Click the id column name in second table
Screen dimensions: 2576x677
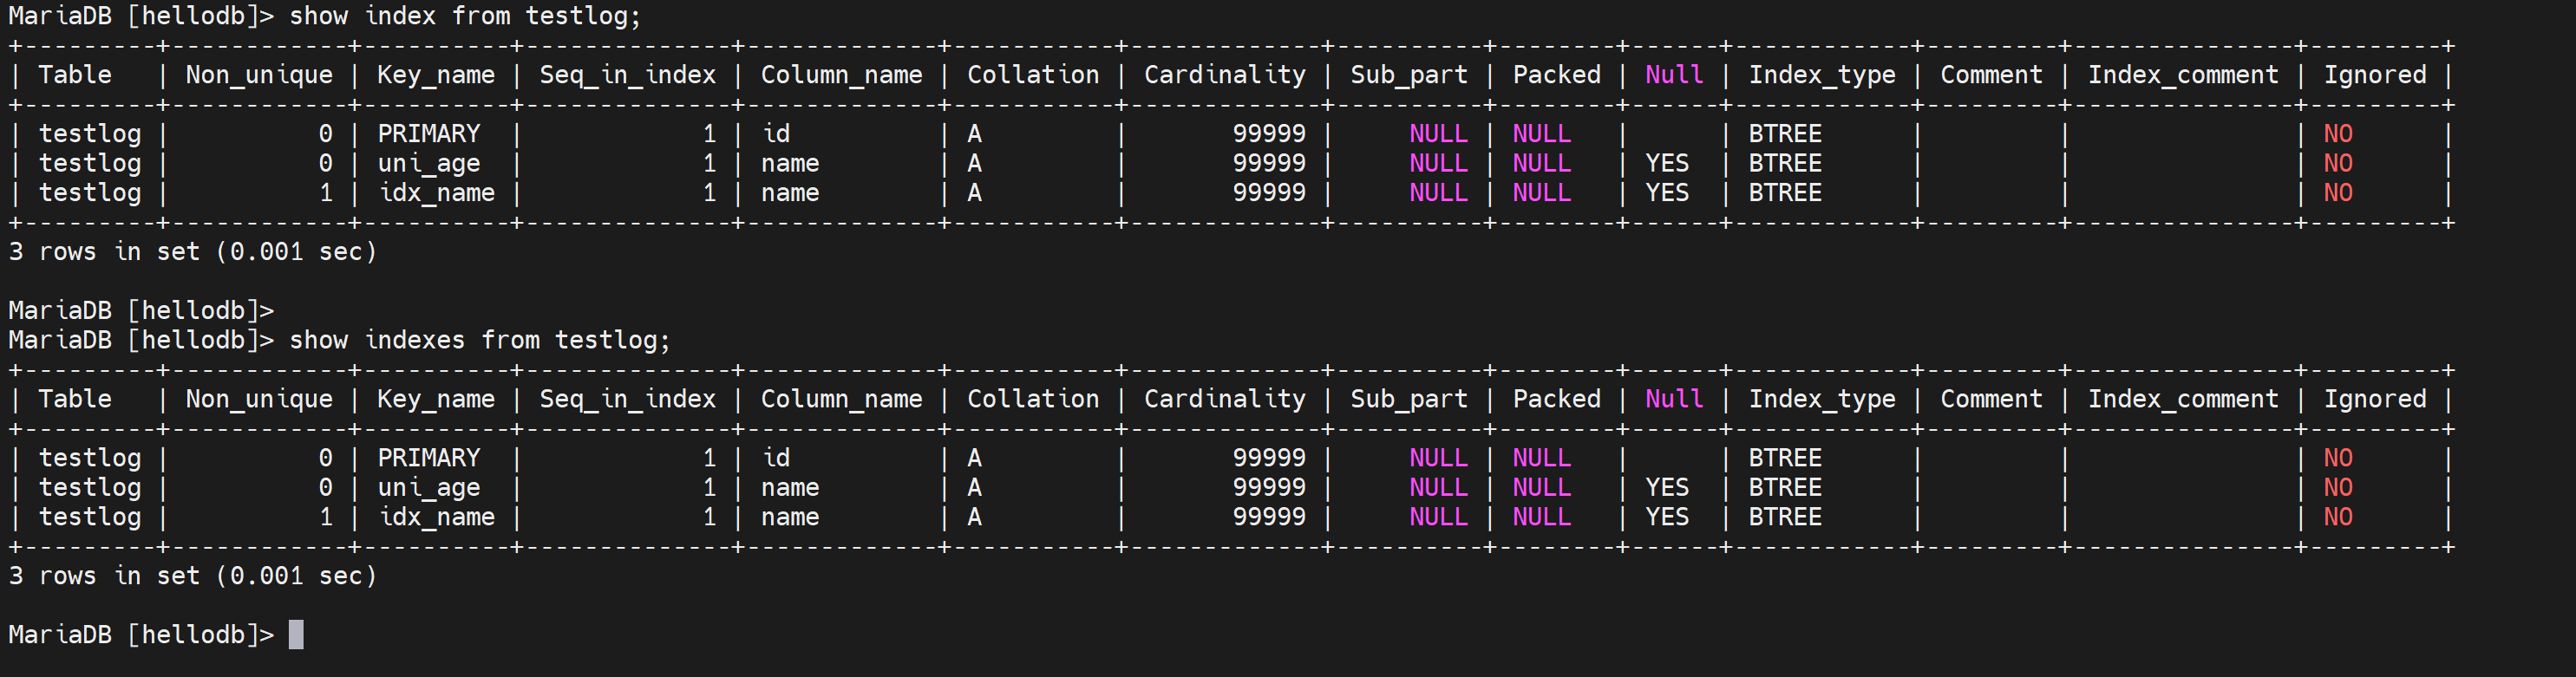[x=775, y=458]
